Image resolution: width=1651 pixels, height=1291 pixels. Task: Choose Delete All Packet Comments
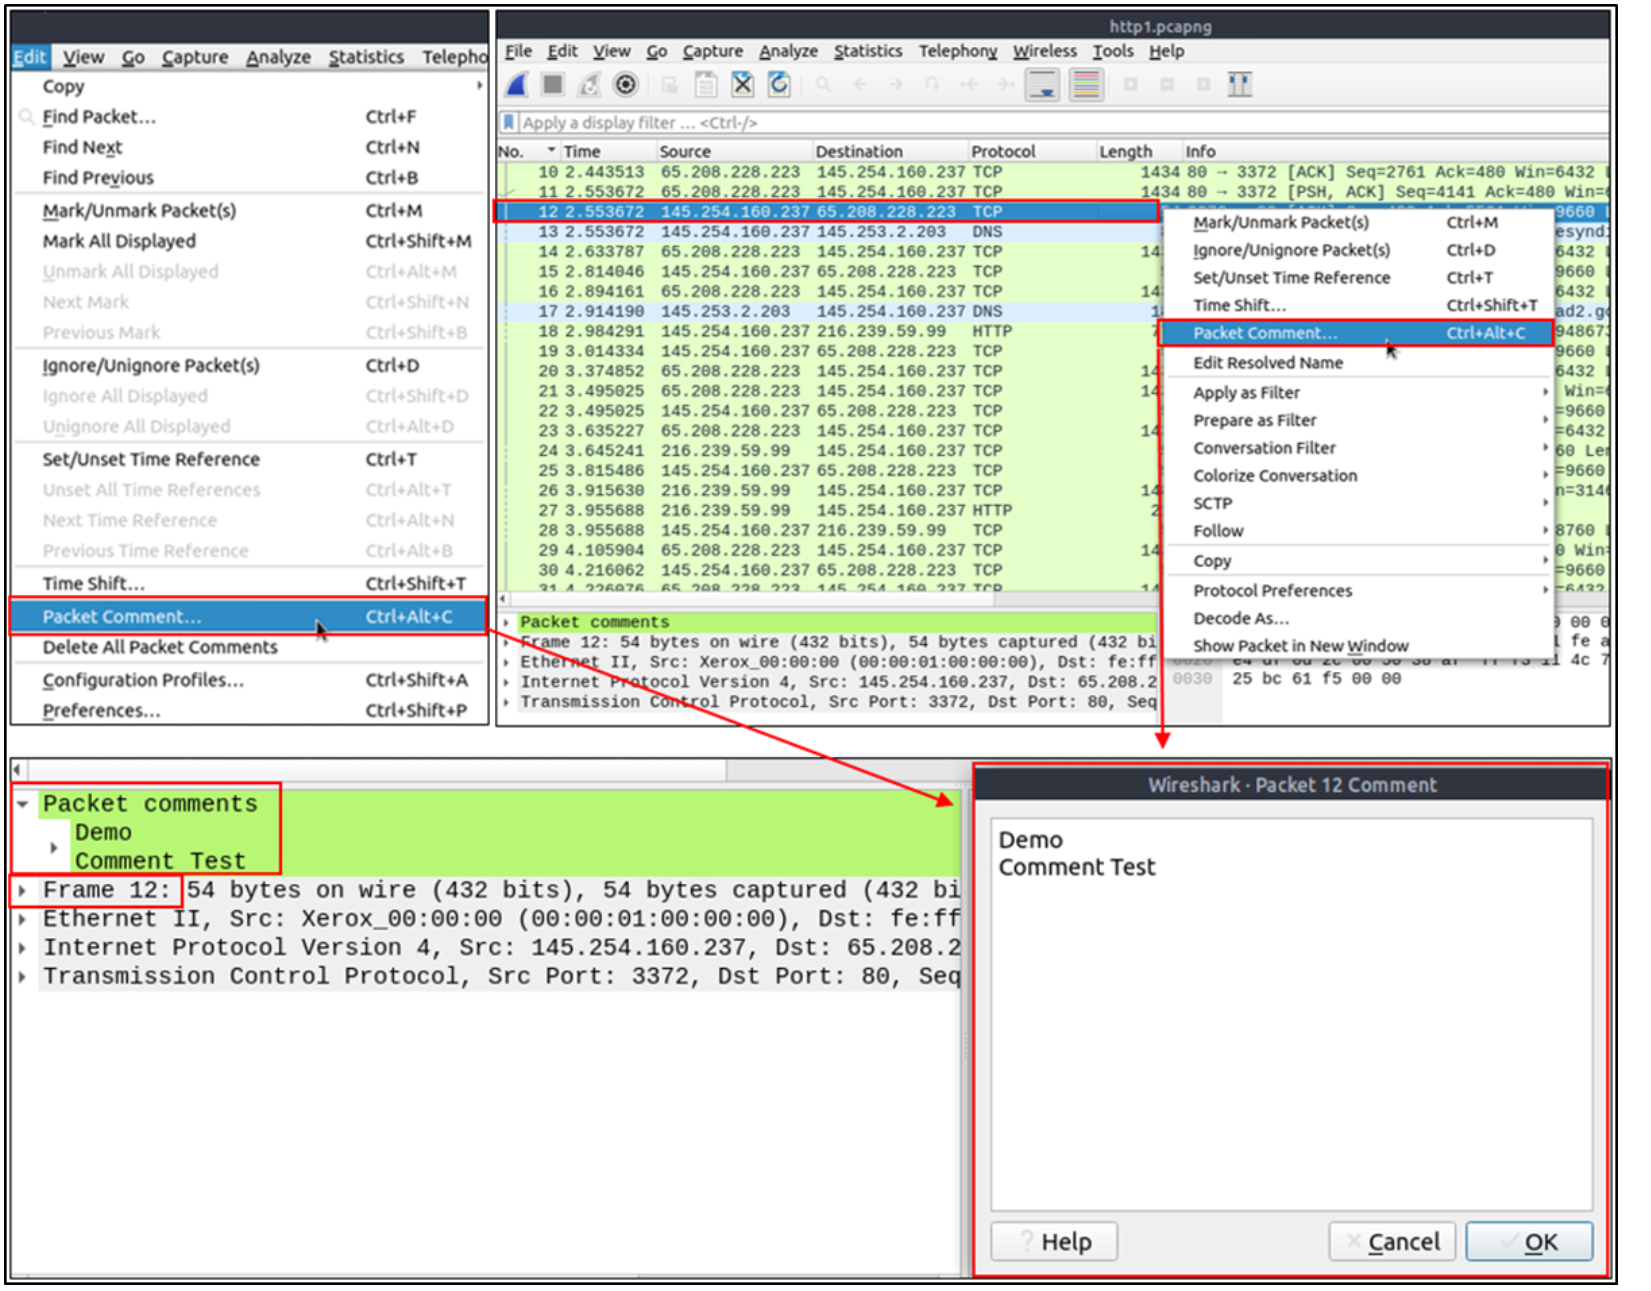249,647
